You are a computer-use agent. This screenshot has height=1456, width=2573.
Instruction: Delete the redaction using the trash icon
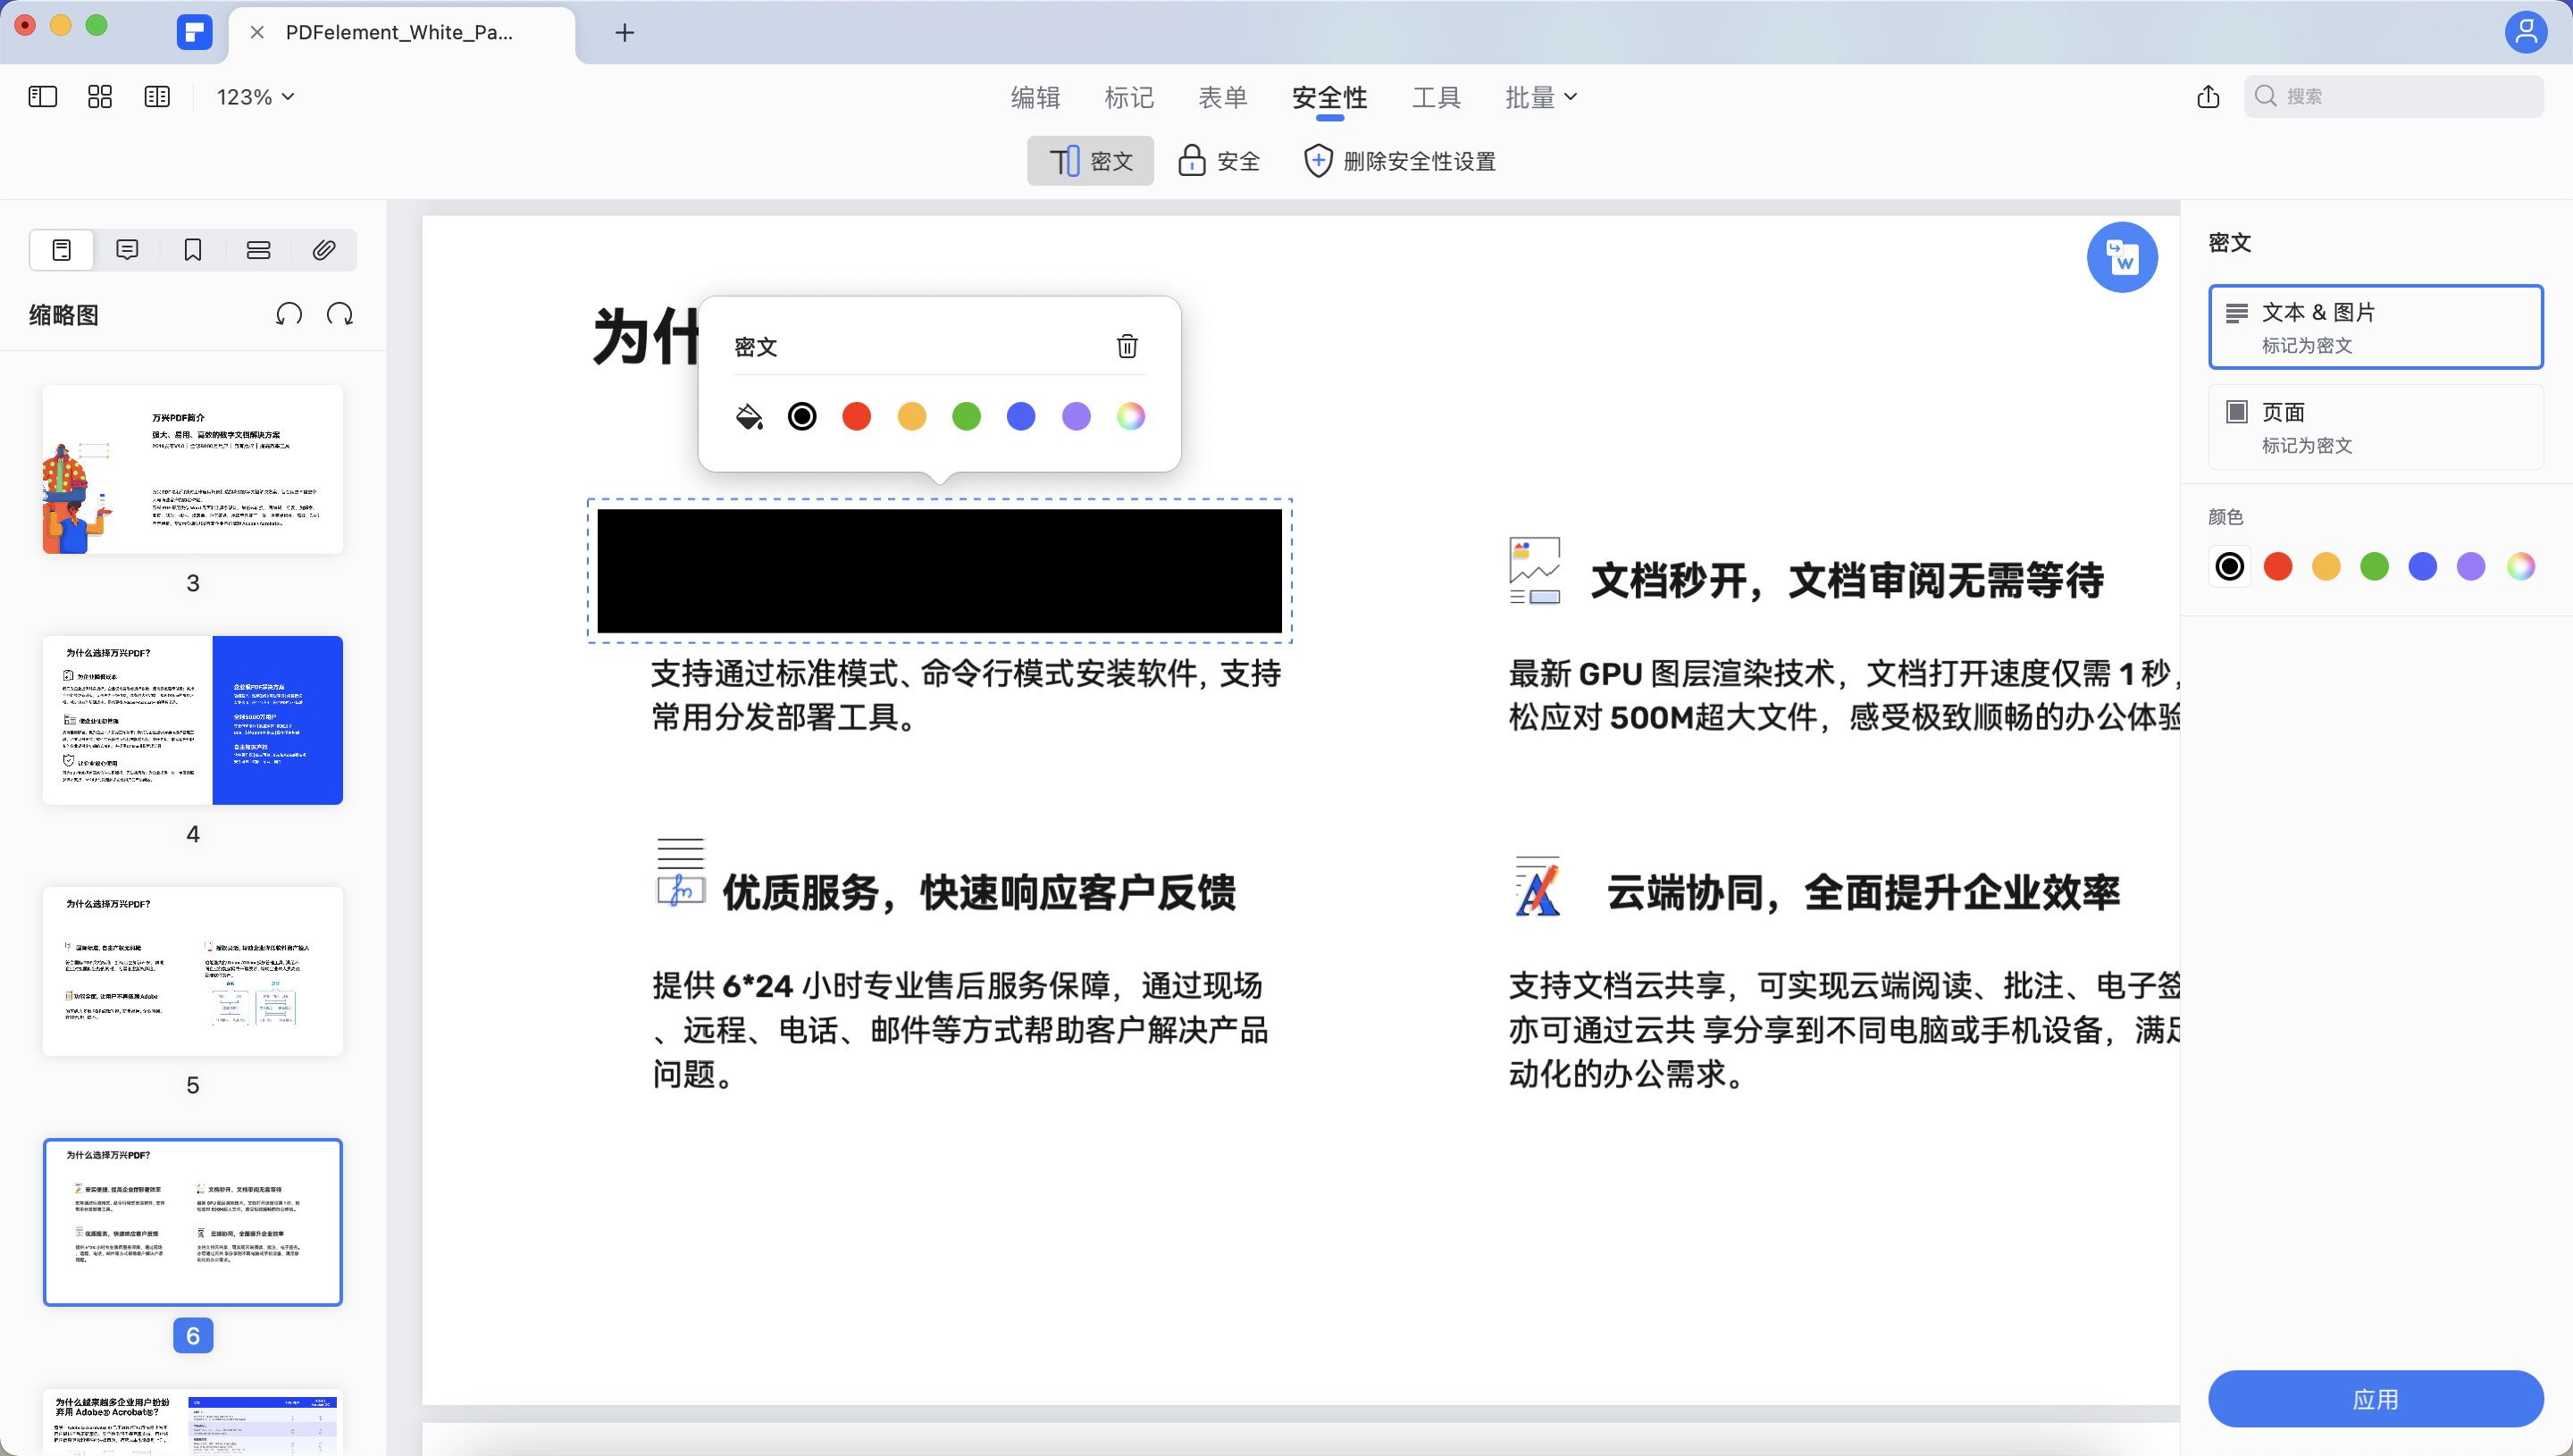click(1127, 346)
